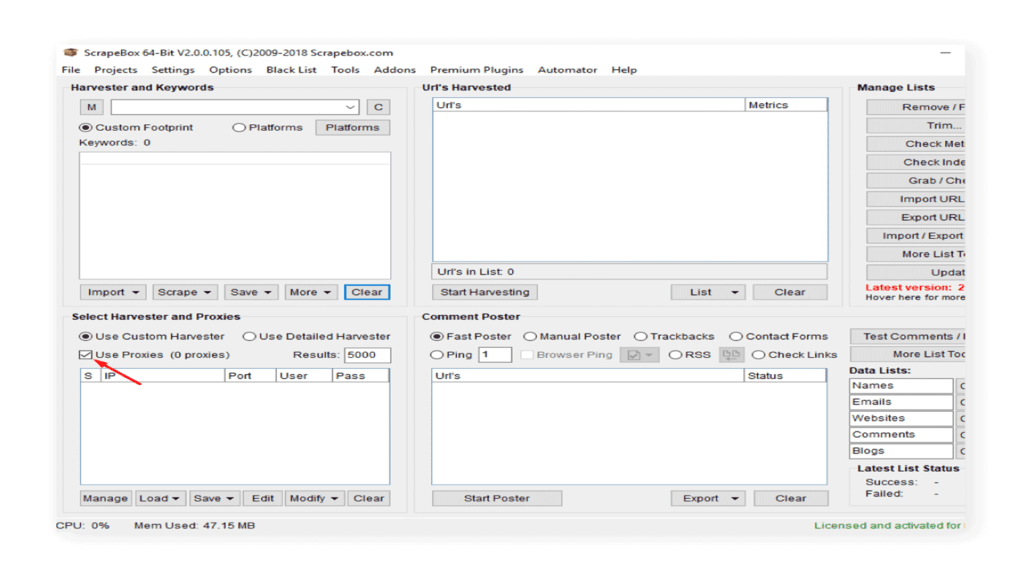
Task: Open the Projects menu
Action: coord(116,70)
